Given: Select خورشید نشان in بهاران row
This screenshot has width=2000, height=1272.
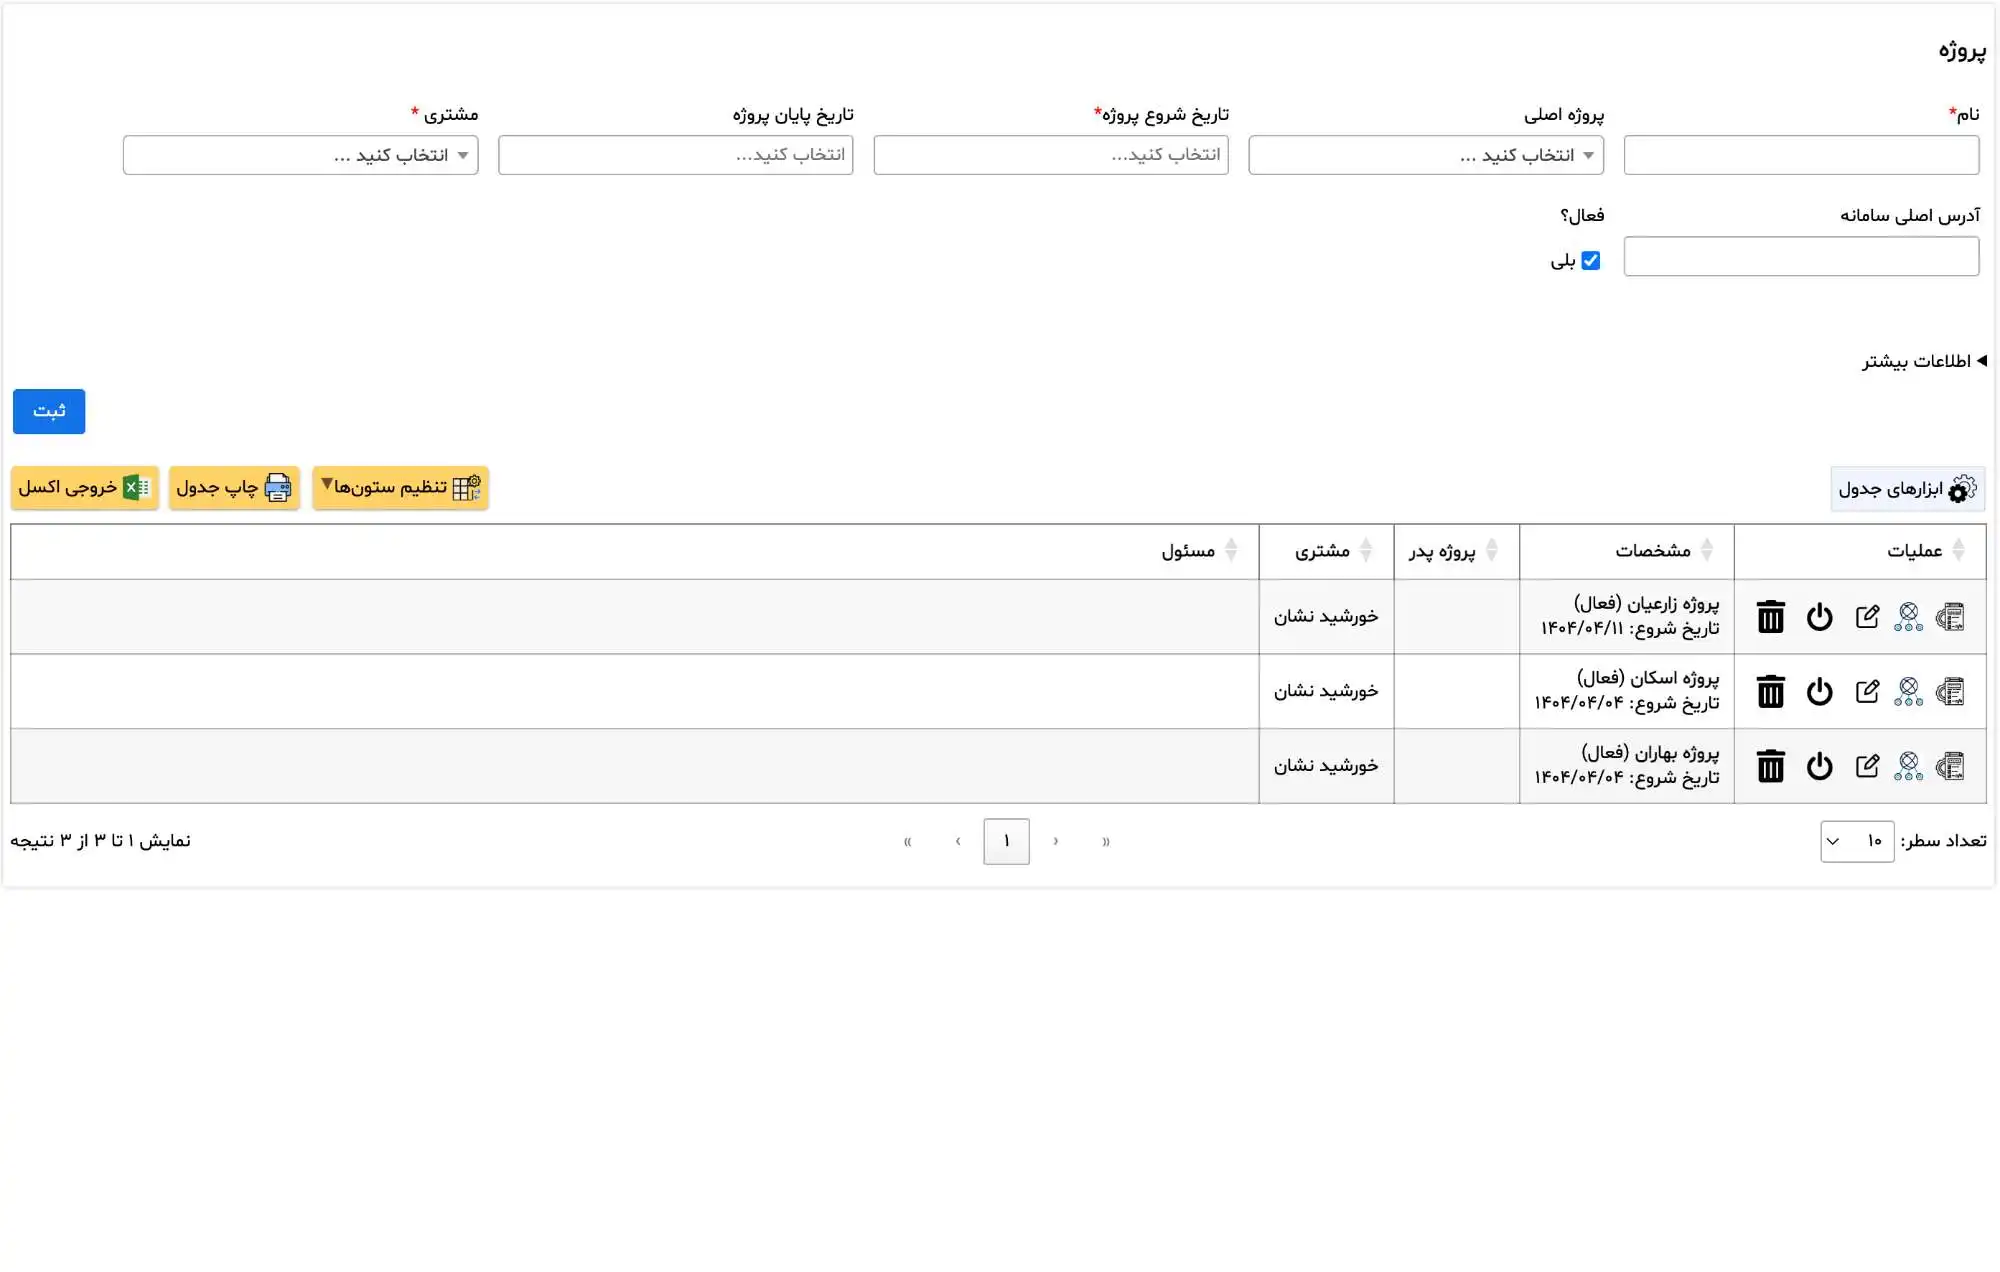Looking at the screenshot, I should click(x=1326, y=765).
